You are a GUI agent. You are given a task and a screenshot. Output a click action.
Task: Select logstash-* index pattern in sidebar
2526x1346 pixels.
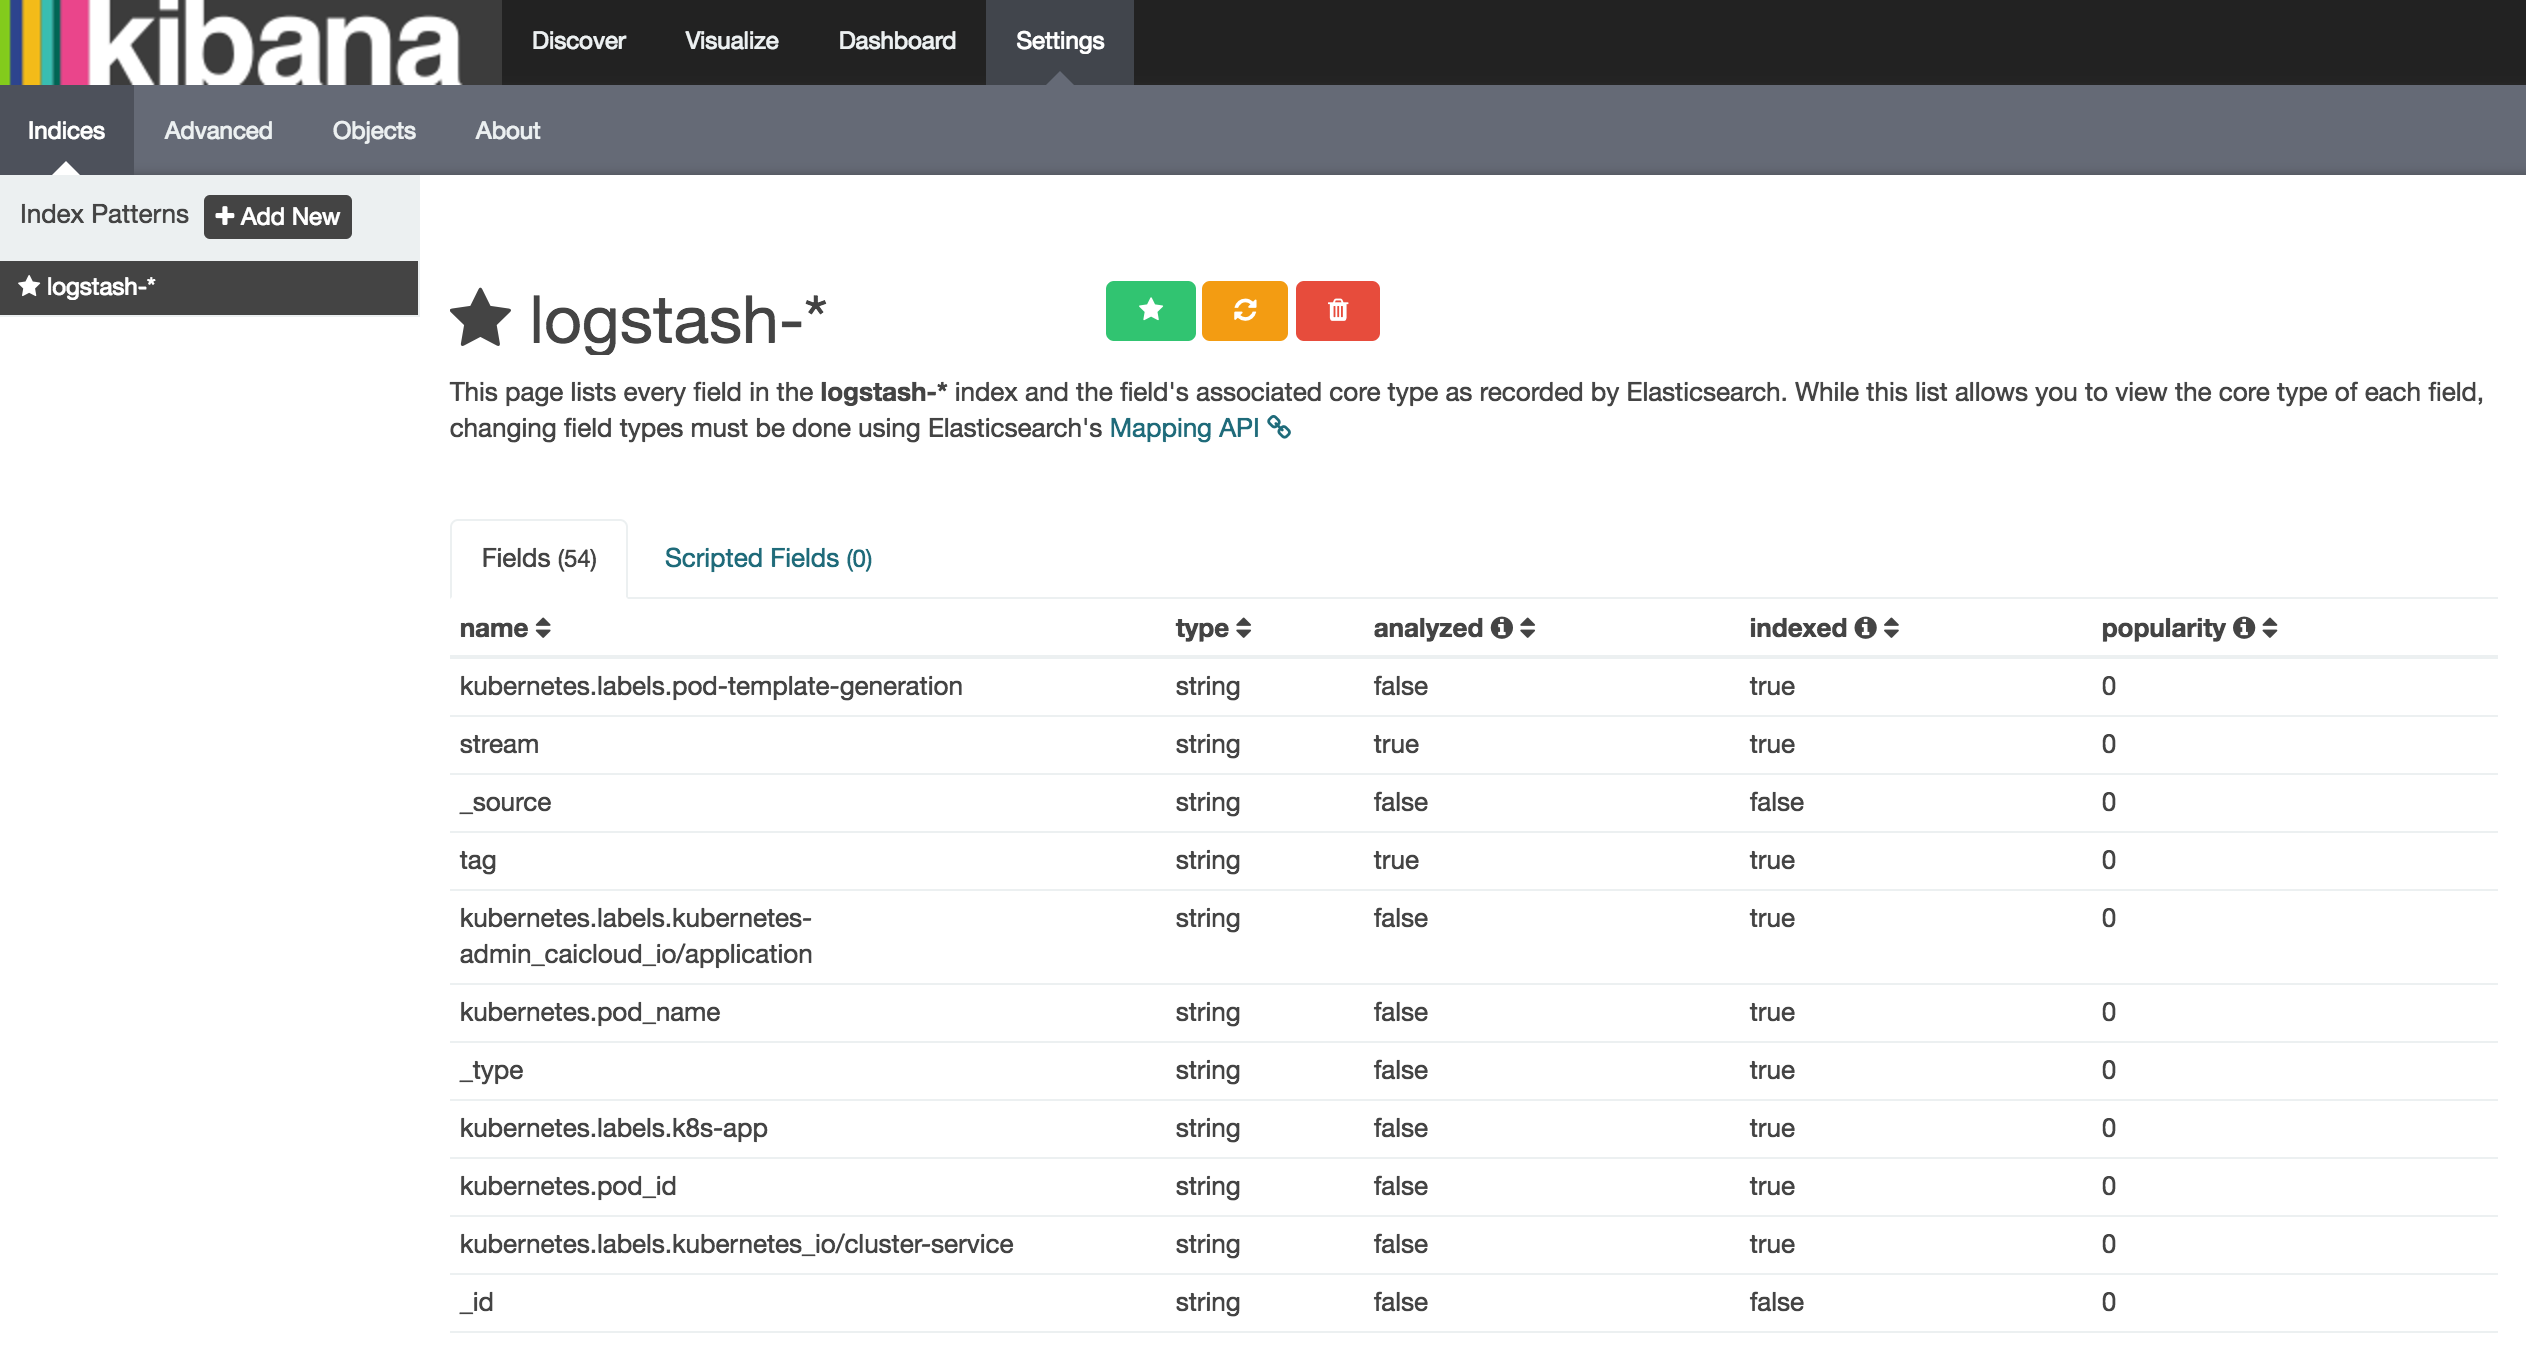100,287
